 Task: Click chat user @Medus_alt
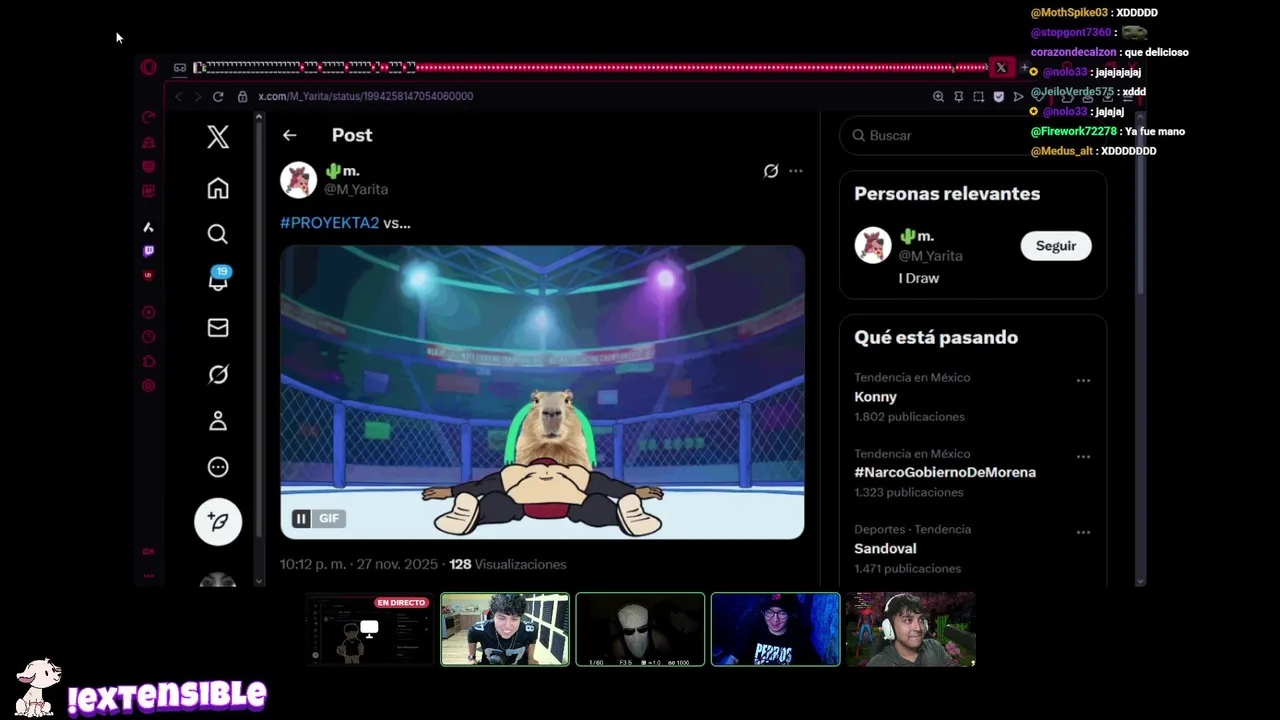pyautogui.click(x=1061, y=151)
